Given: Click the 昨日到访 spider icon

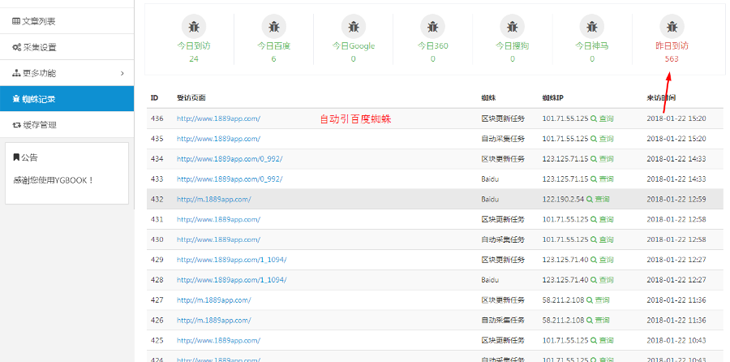Looking at the screenshot, I should [x=672, y=27].
